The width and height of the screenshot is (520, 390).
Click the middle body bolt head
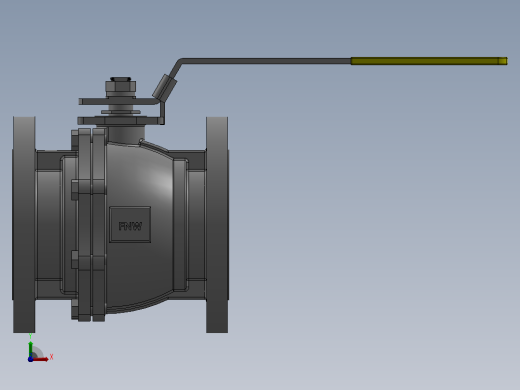pyautogui.click(x=75, y=190)
